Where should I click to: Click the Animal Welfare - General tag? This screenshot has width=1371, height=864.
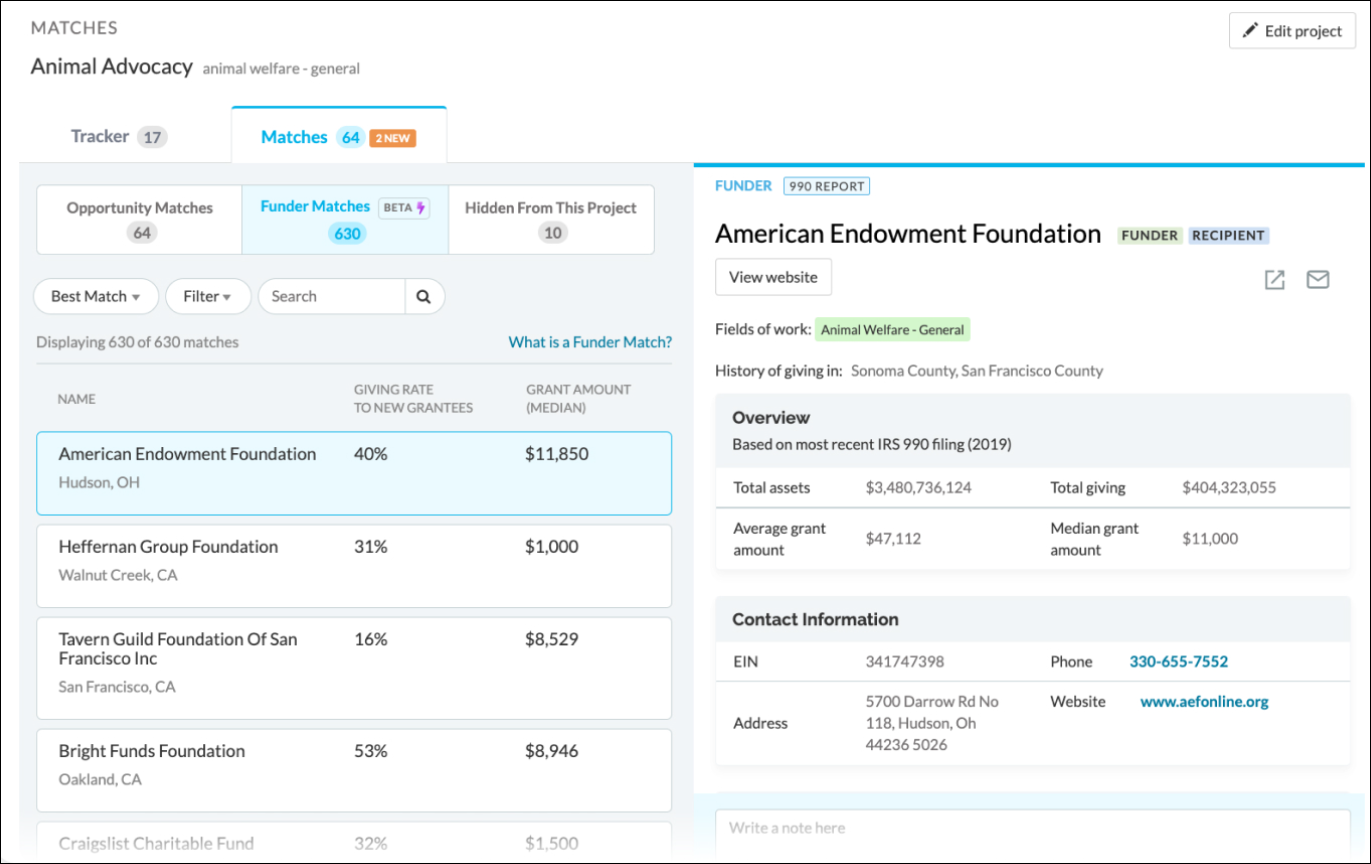pos(892,329)
